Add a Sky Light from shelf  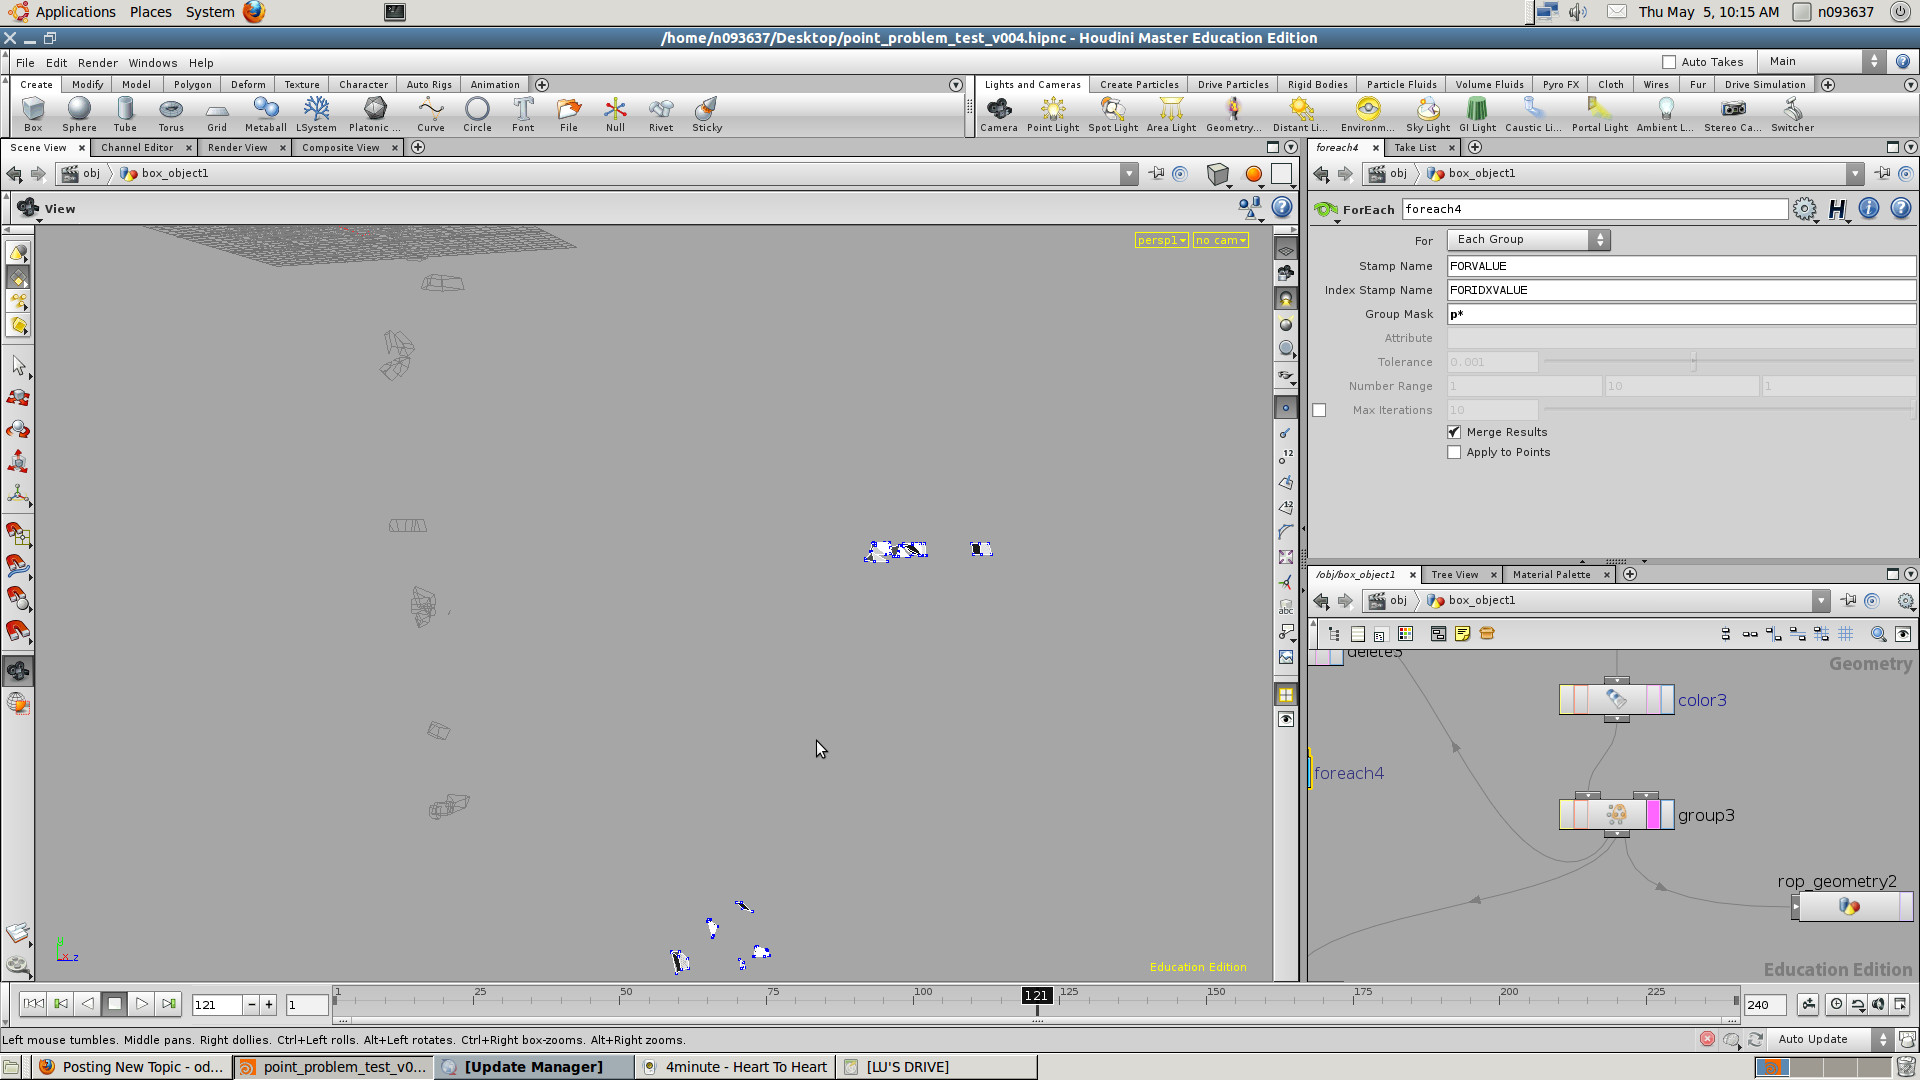click(1428, 114)
